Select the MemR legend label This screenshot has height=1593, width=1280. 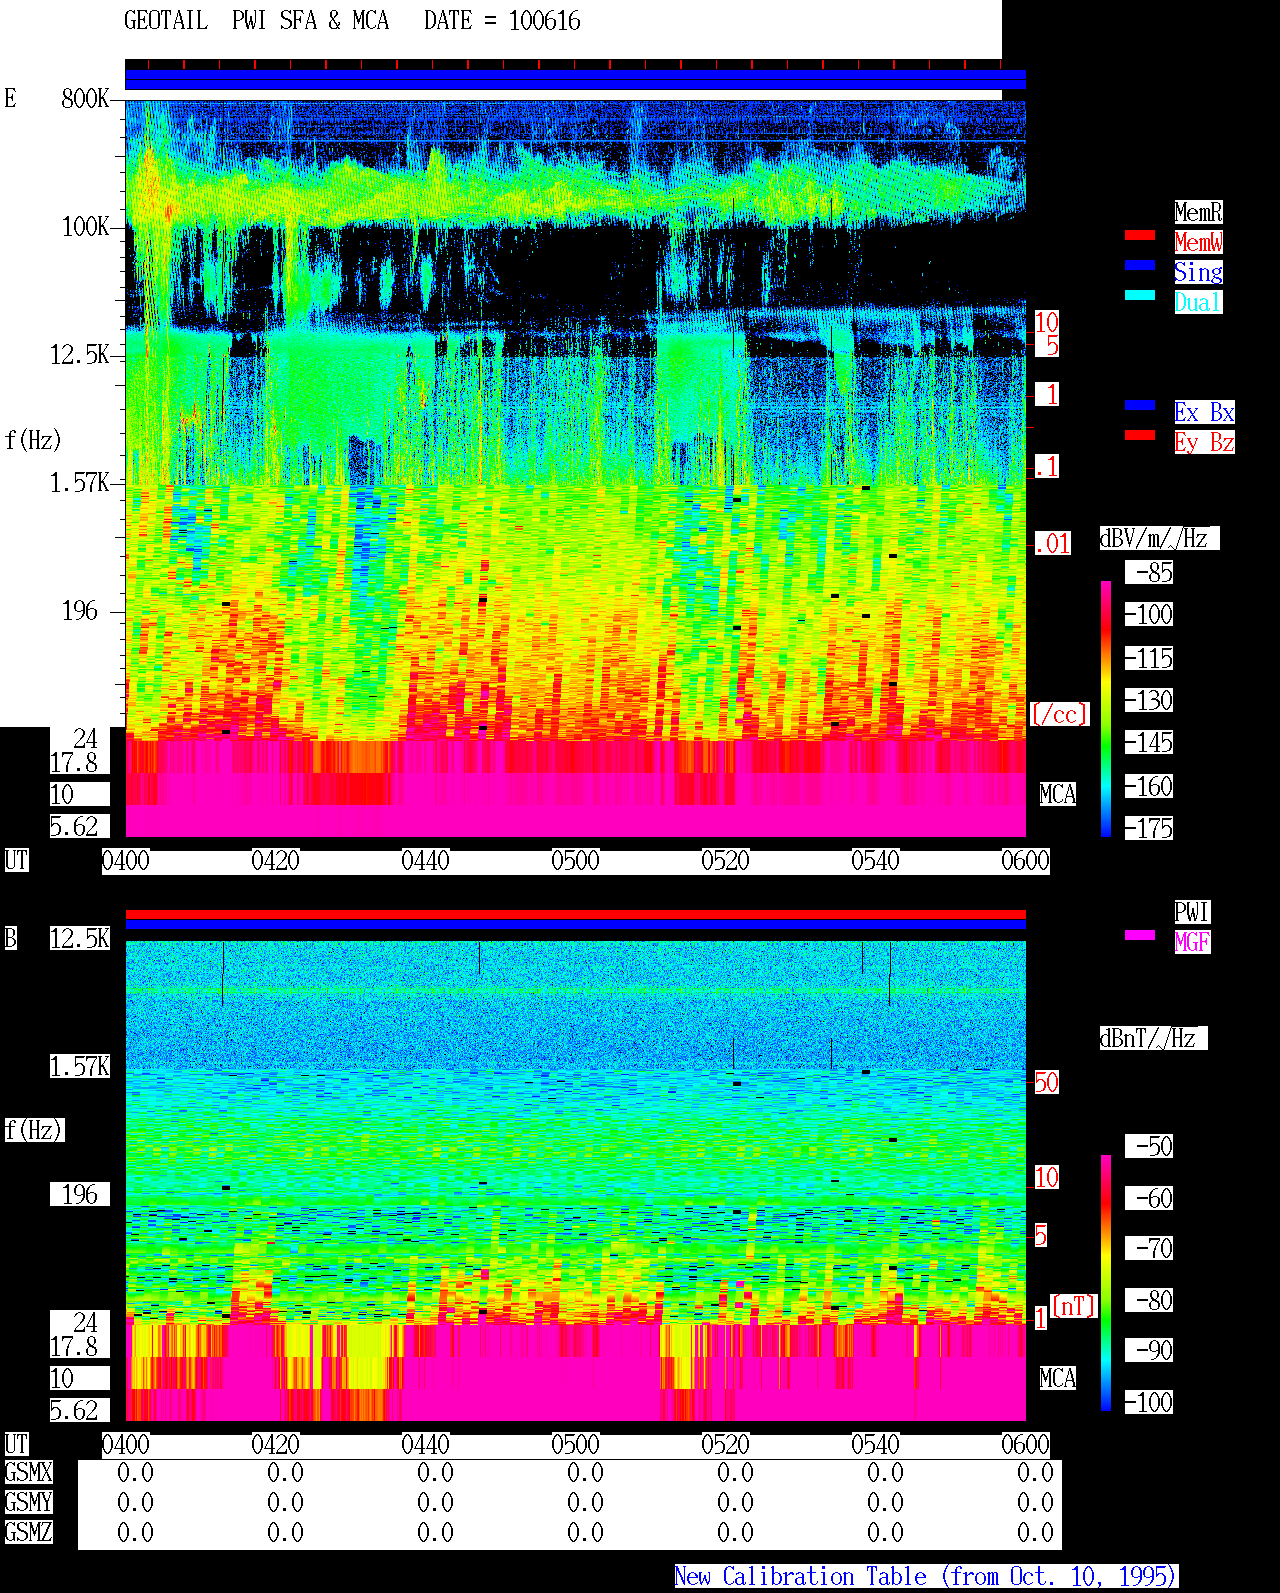[1198, 212]
